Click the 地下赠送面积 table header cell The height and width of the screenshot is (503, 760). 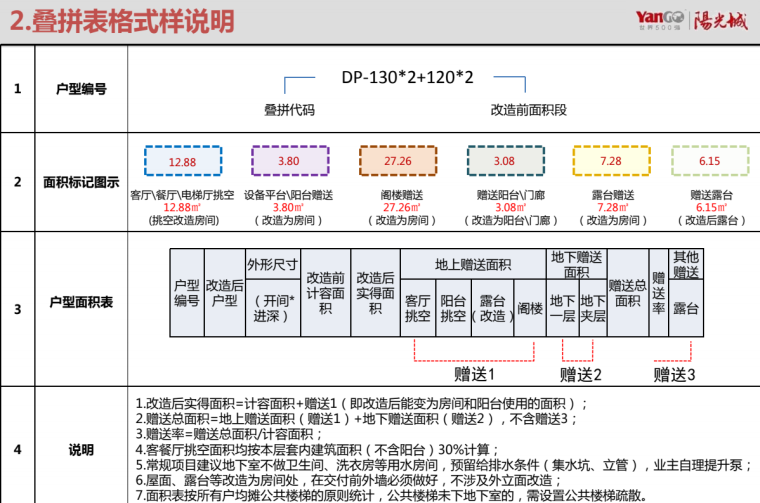click(577, 264)
